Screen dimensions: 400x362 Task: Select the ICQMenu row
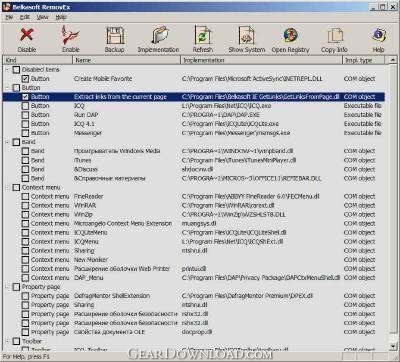click(193, 242)
